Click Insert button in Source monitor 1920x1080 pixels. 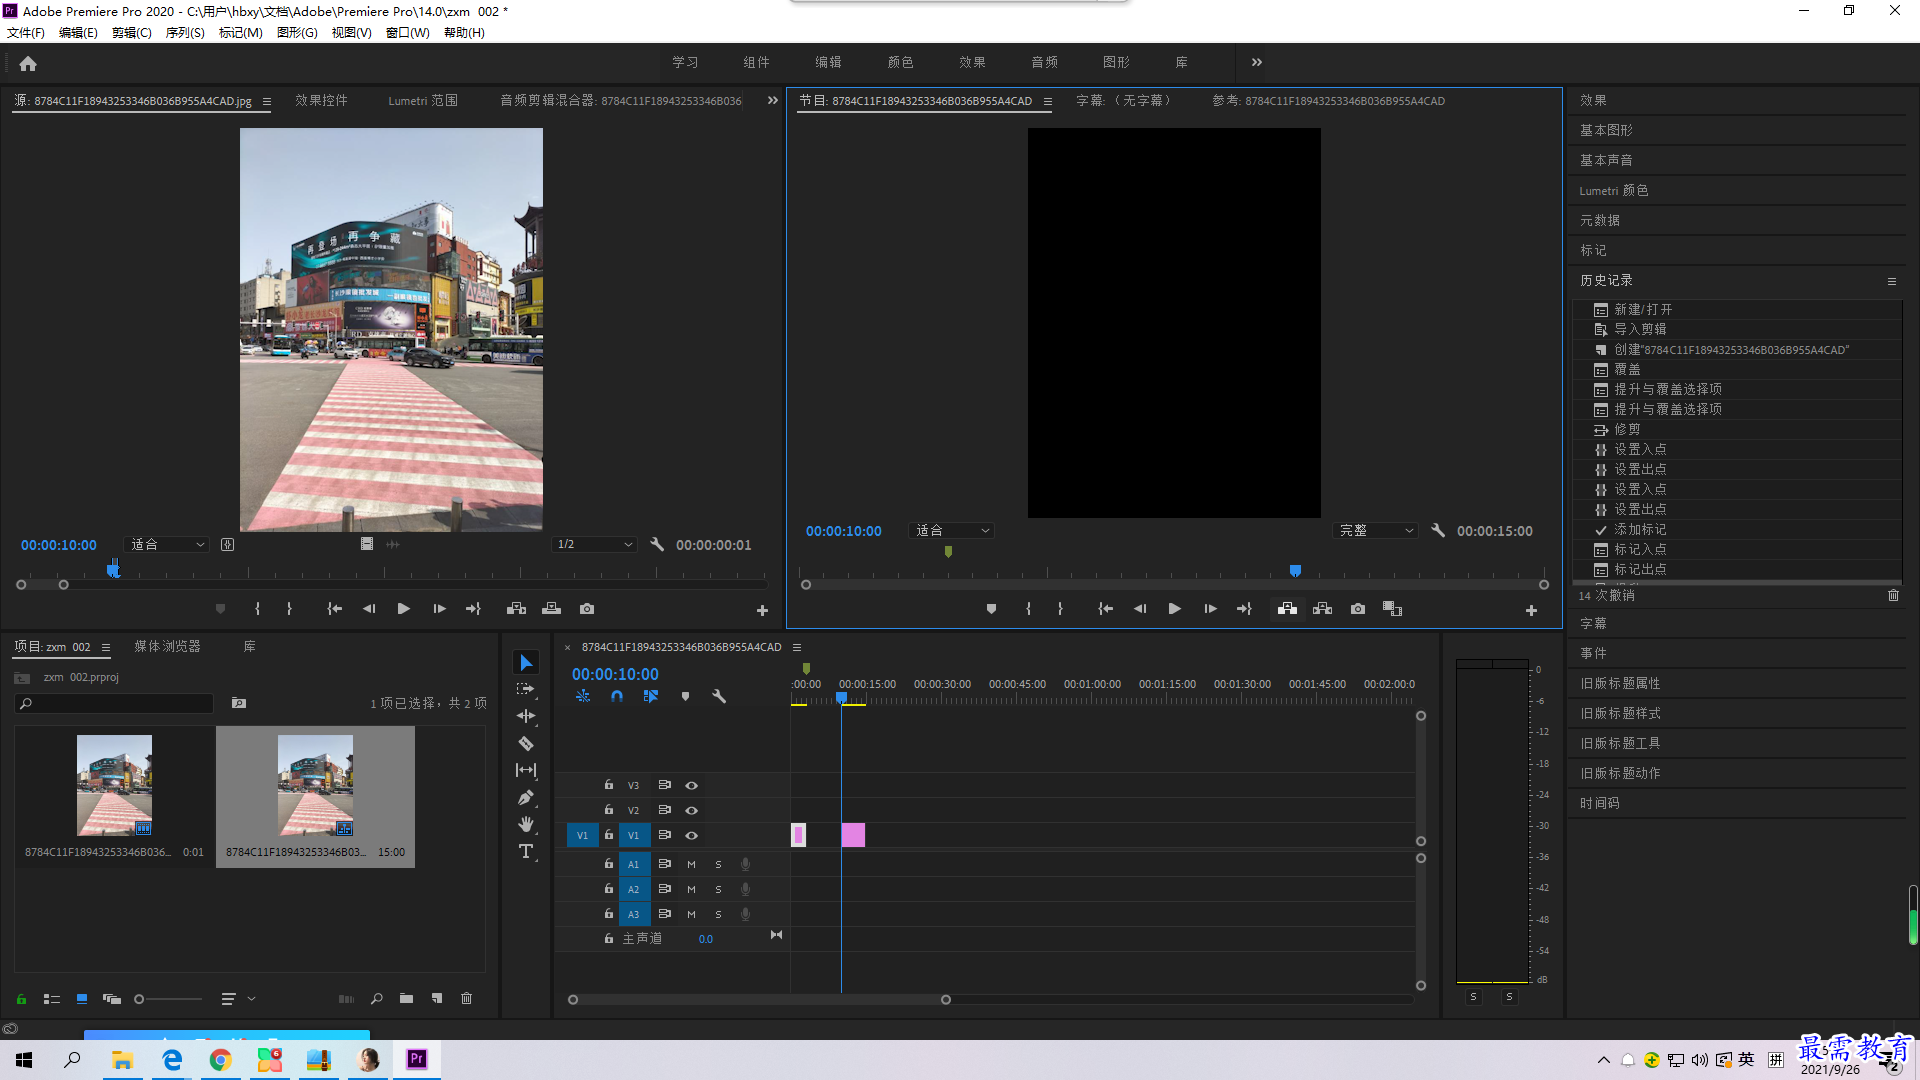click(516, 609)
